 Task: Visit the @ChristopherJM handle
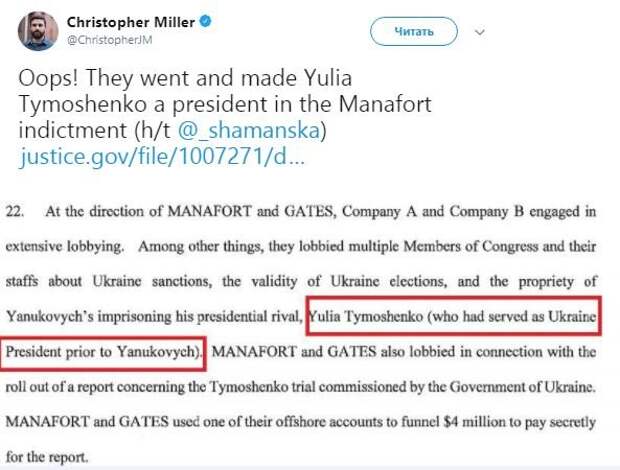click(110, 40)
